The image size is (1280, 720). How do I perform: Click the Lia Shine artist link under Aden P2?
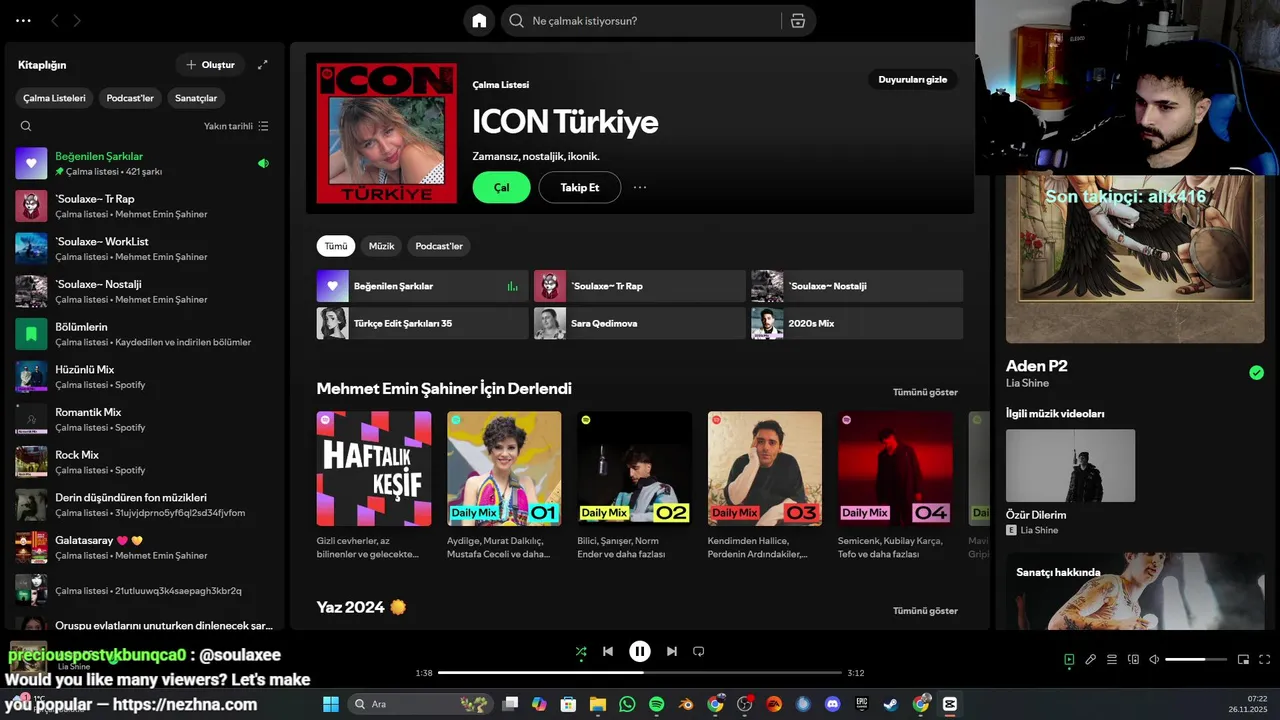pos(1027,383)
